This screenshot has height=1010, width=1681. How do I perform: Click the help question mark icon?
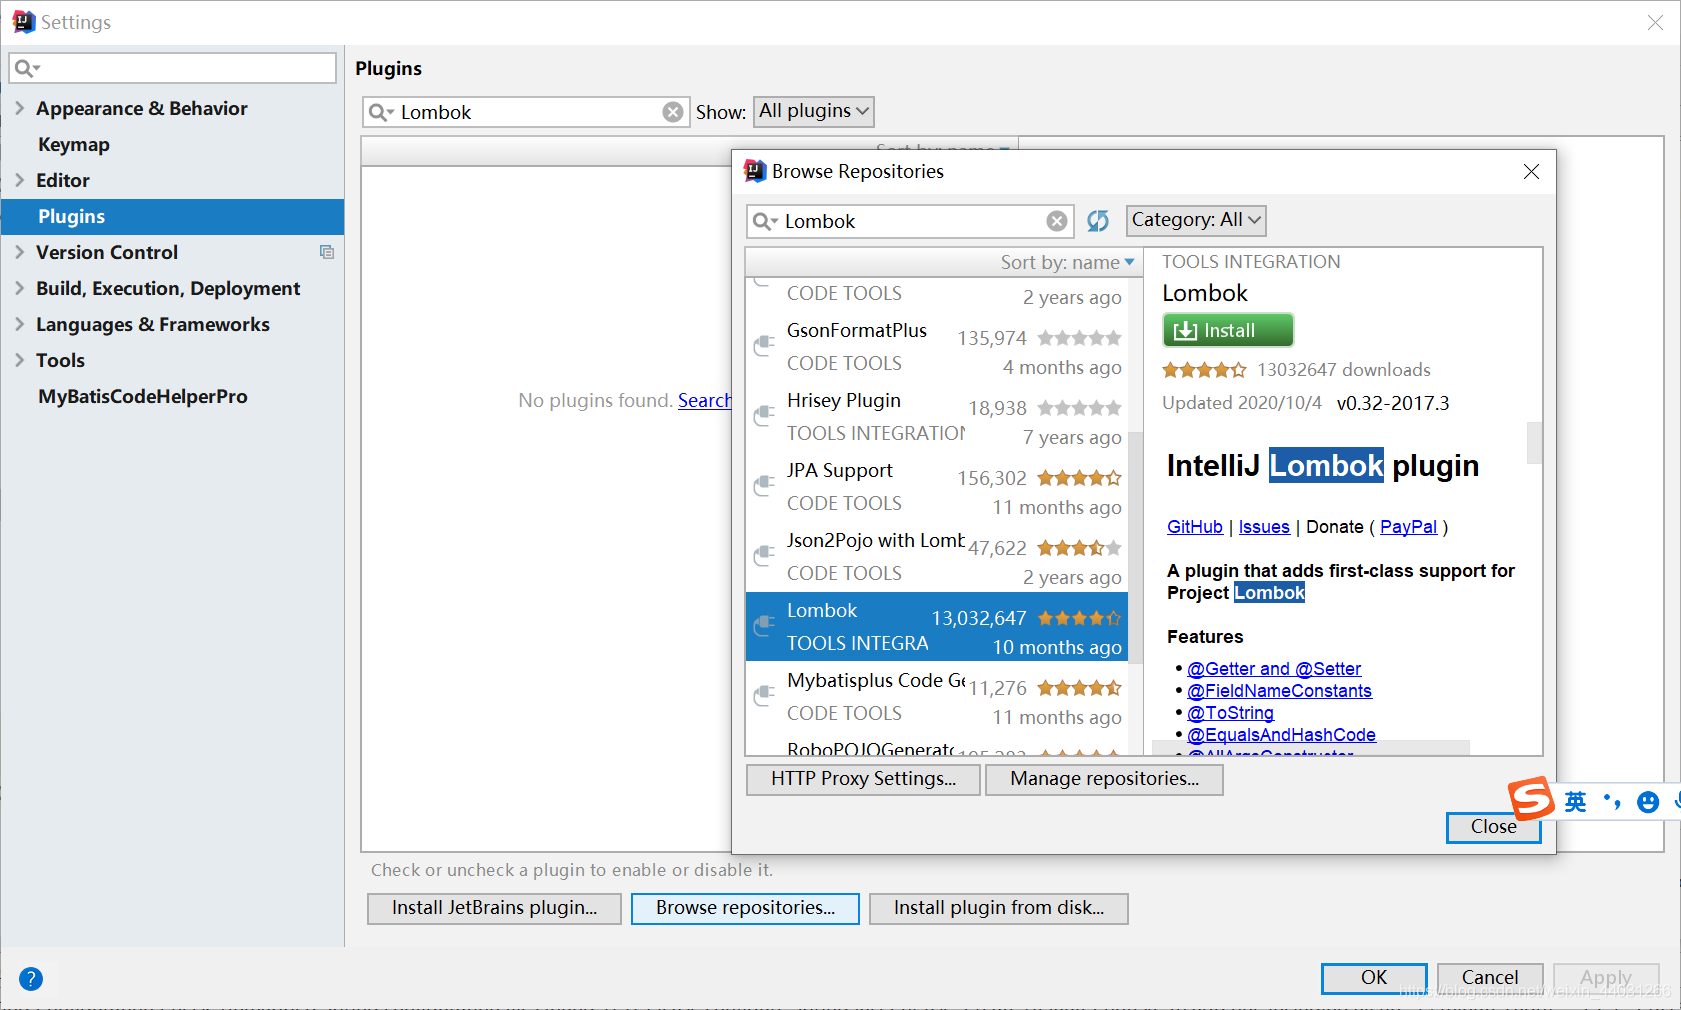click(31, 979)
